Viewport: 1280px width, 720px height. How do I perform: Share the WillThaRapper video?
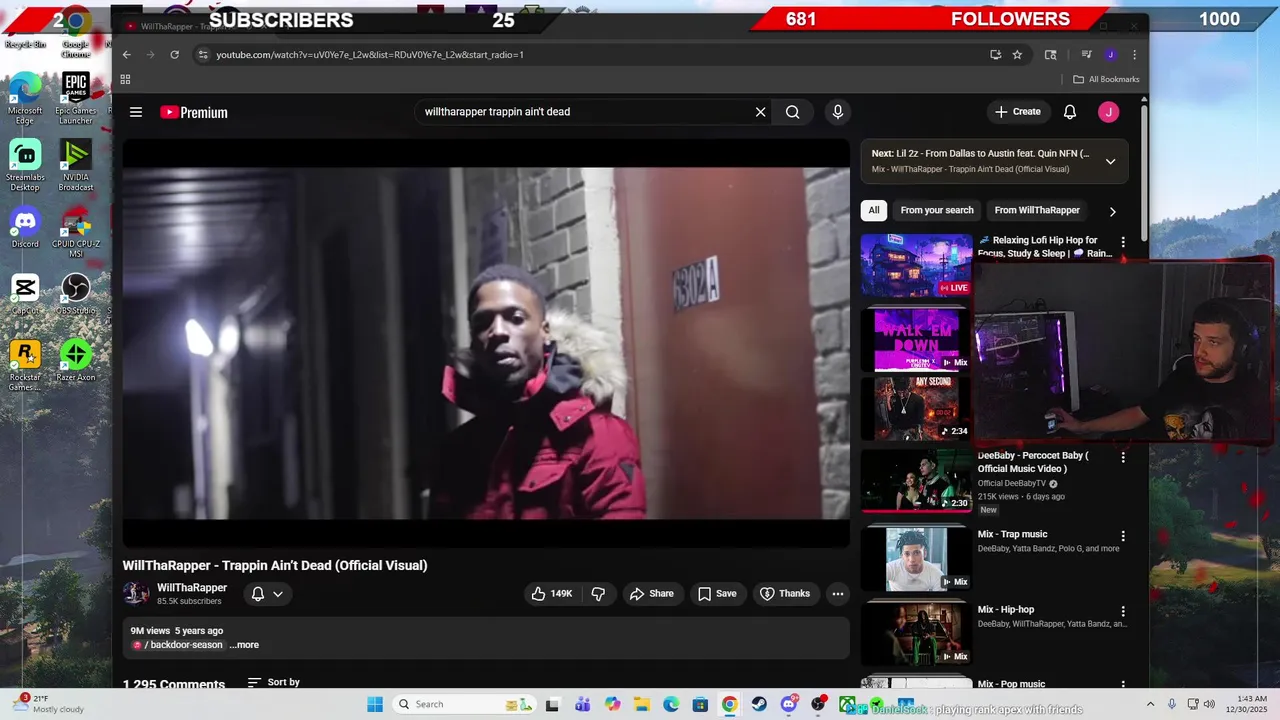(651, 594)
